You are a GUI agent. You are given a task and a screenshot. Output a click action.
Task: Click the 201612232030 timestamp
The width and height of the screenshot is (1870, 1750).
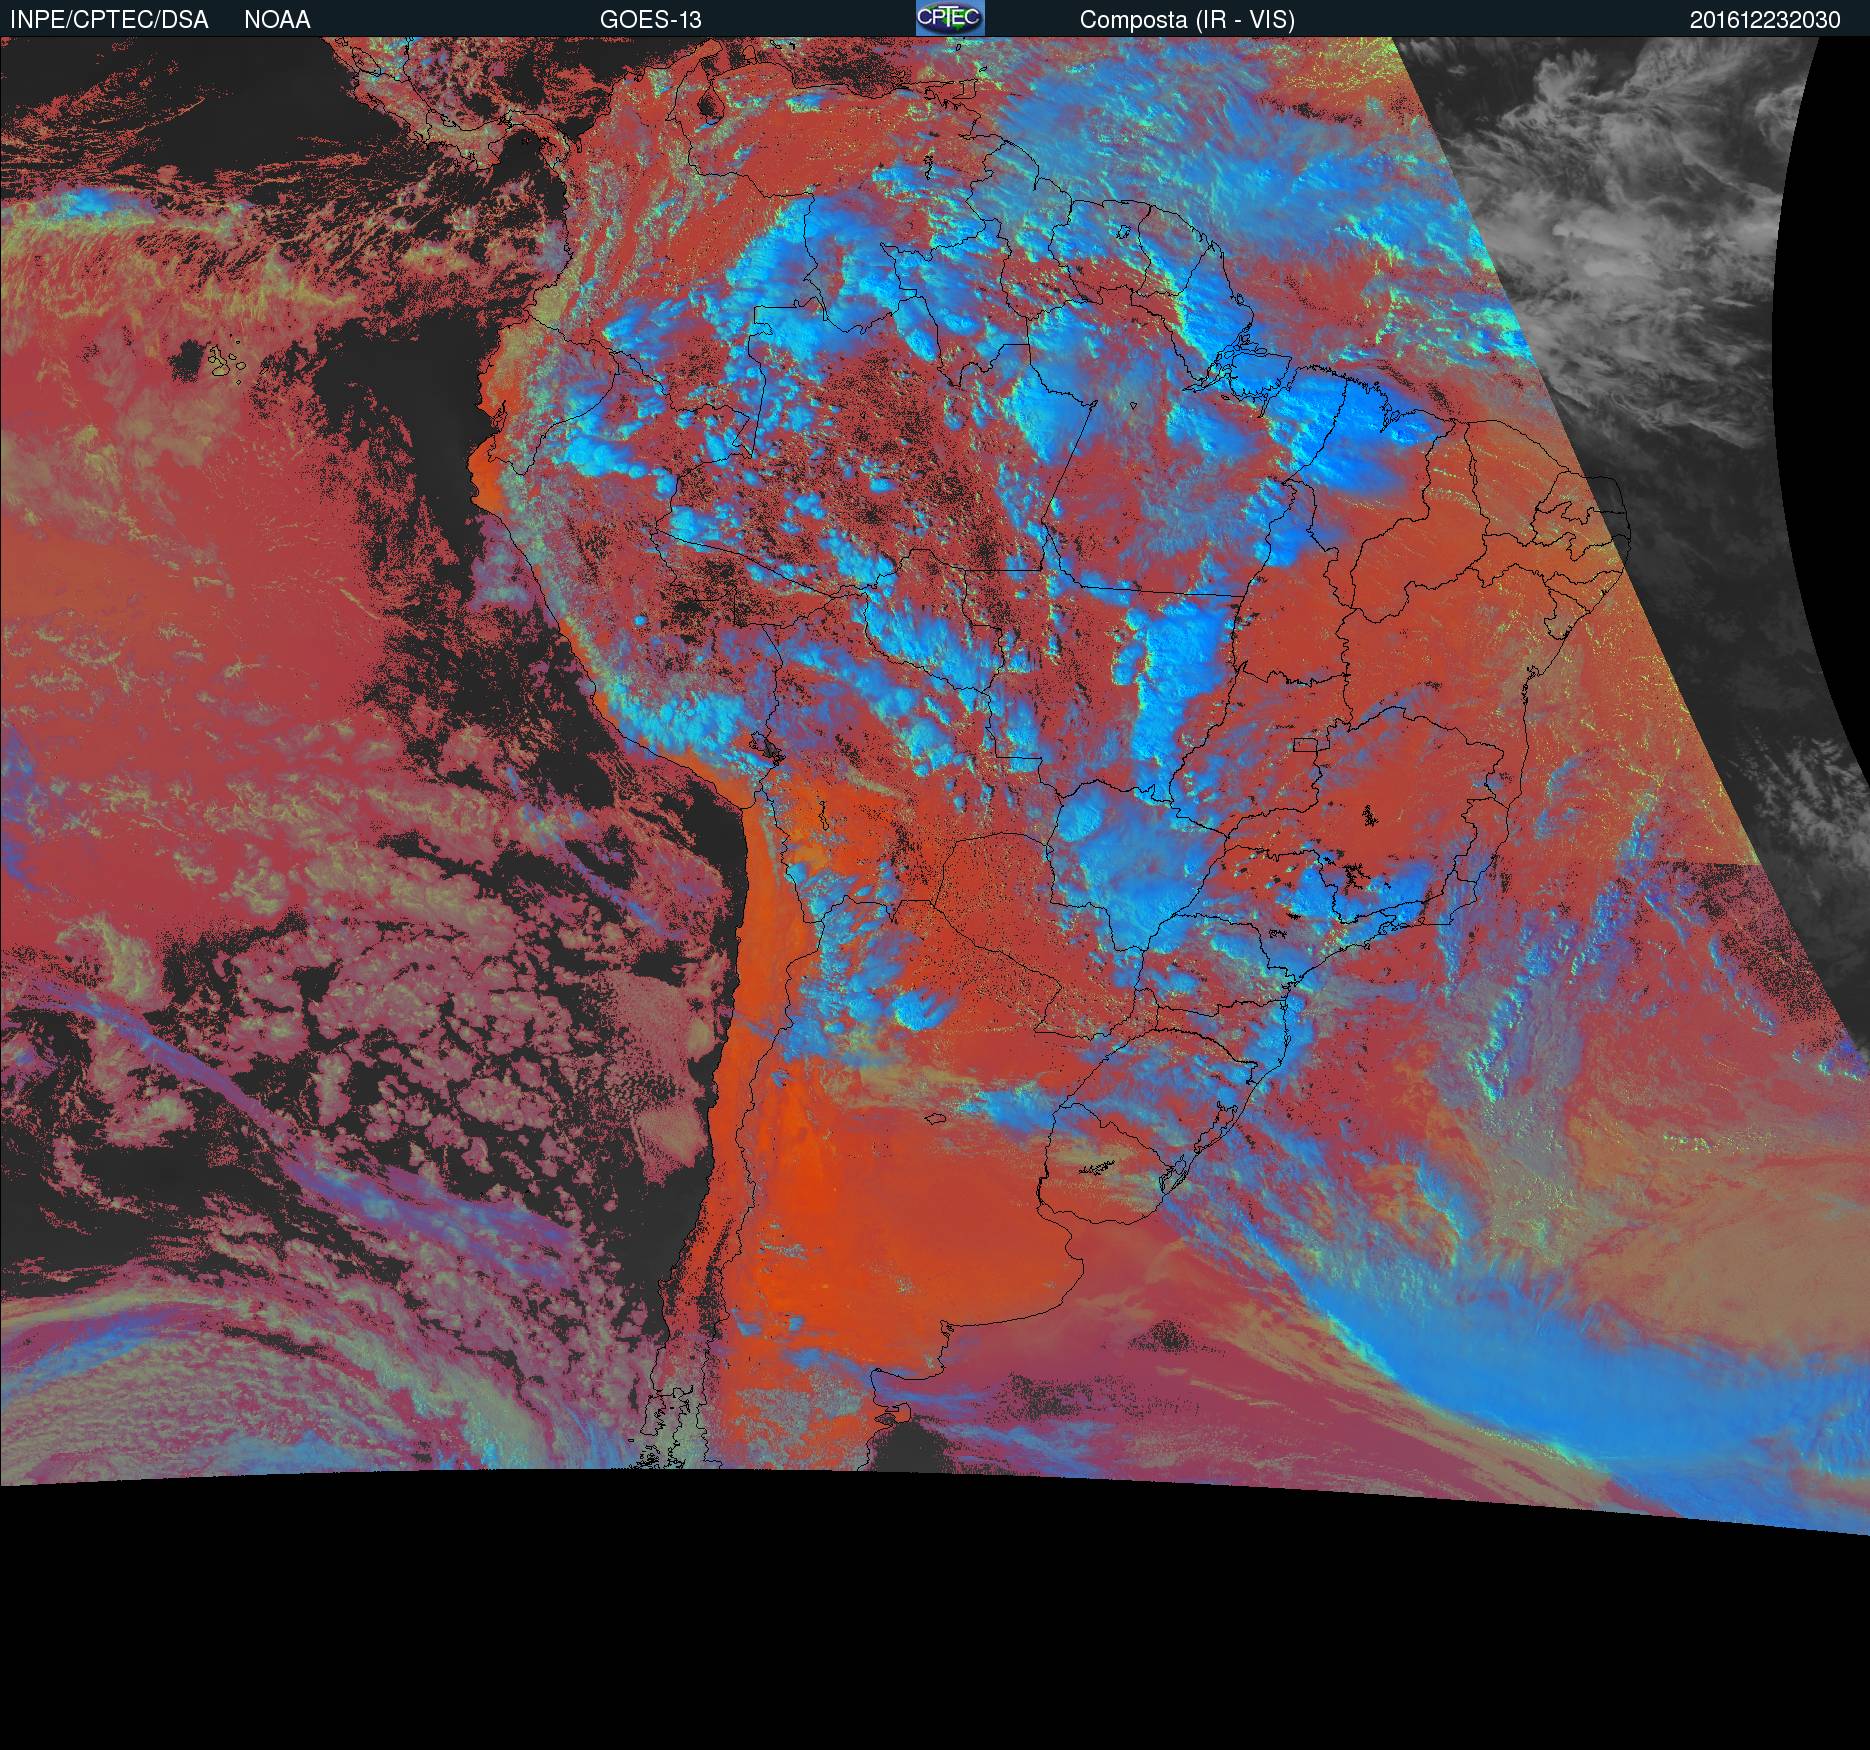[x=1764, y=20]
